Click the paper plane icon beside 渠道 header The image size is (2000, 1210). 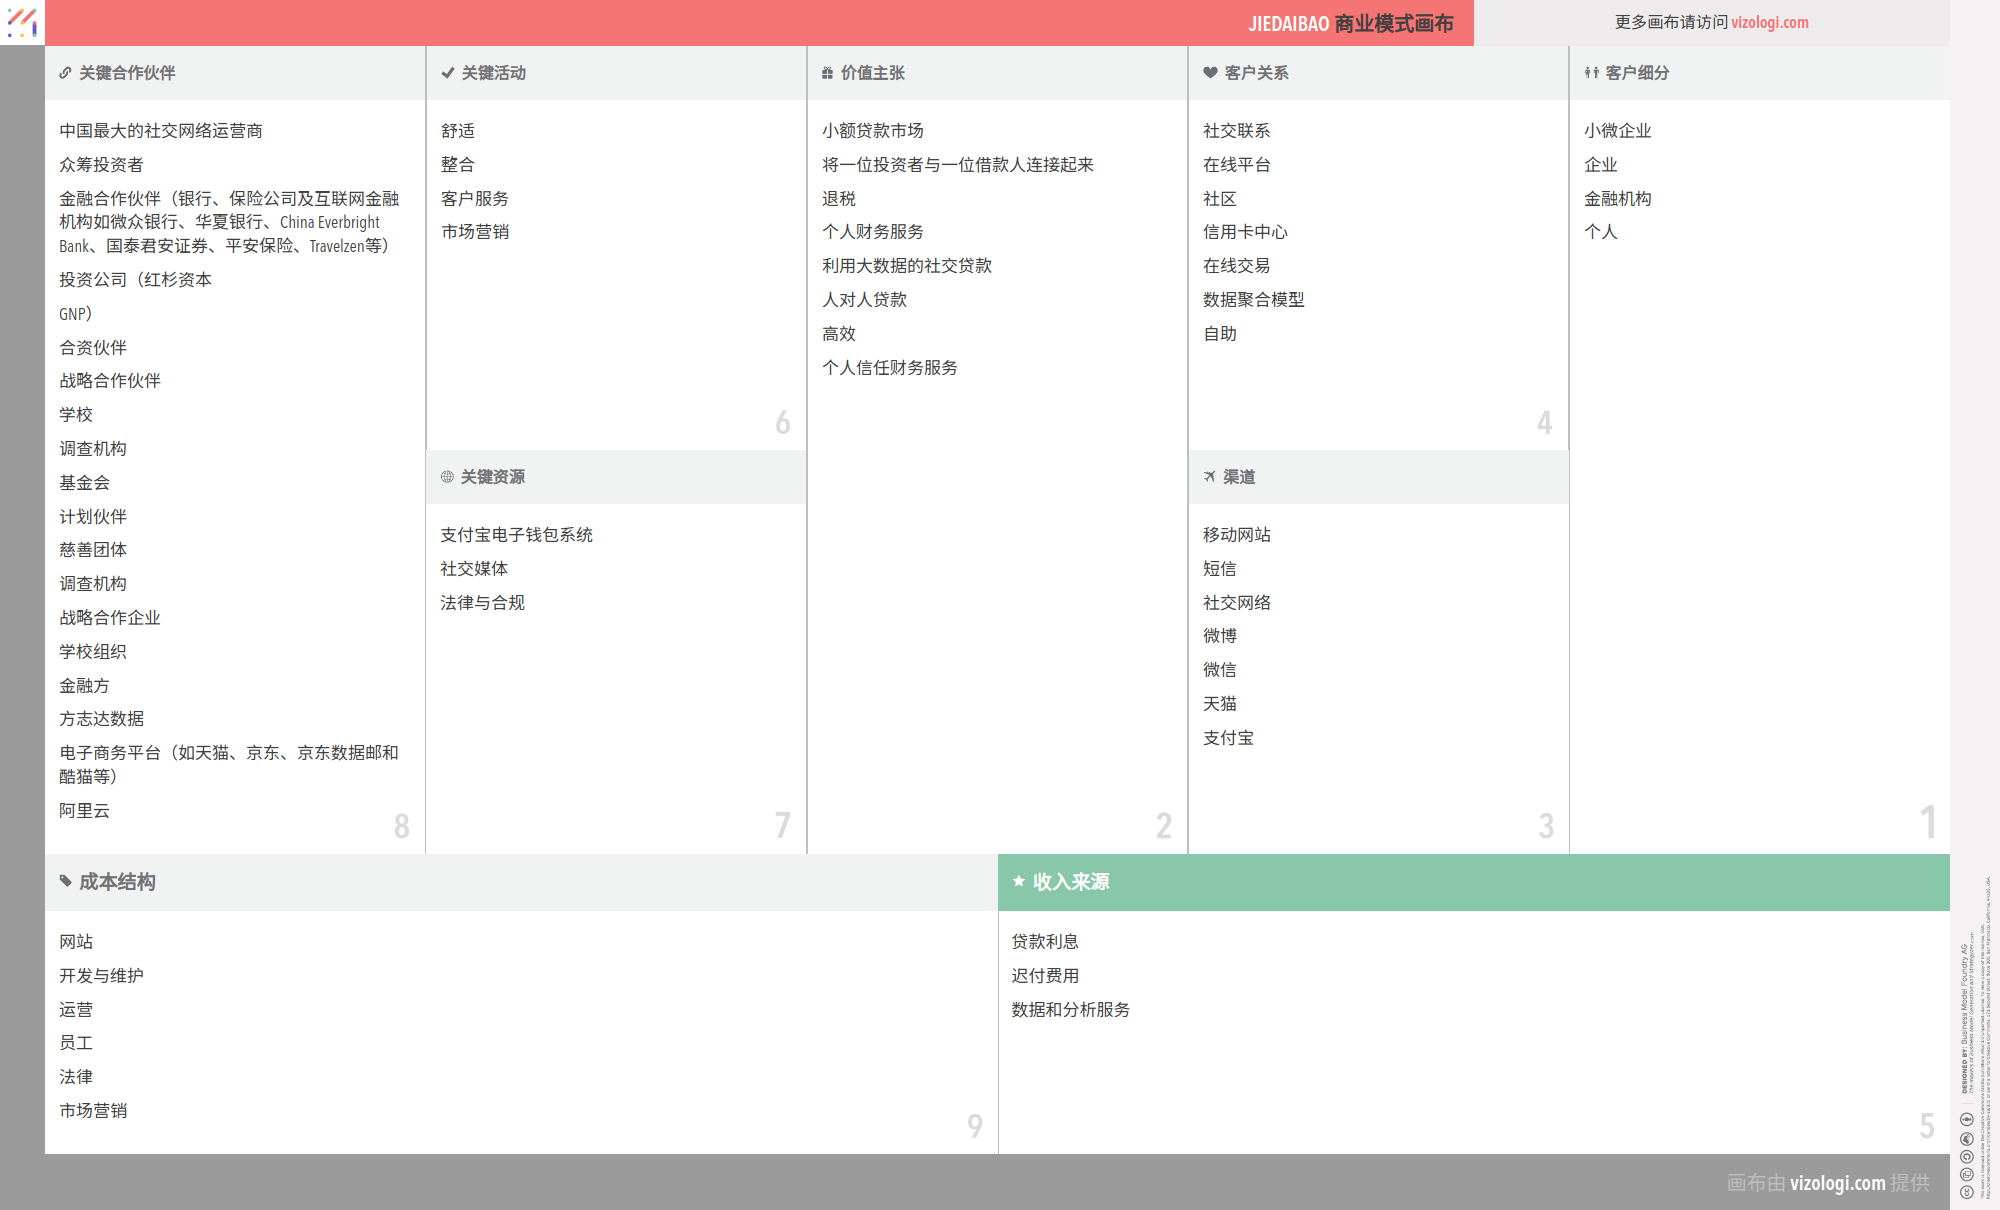[1209, 477]
